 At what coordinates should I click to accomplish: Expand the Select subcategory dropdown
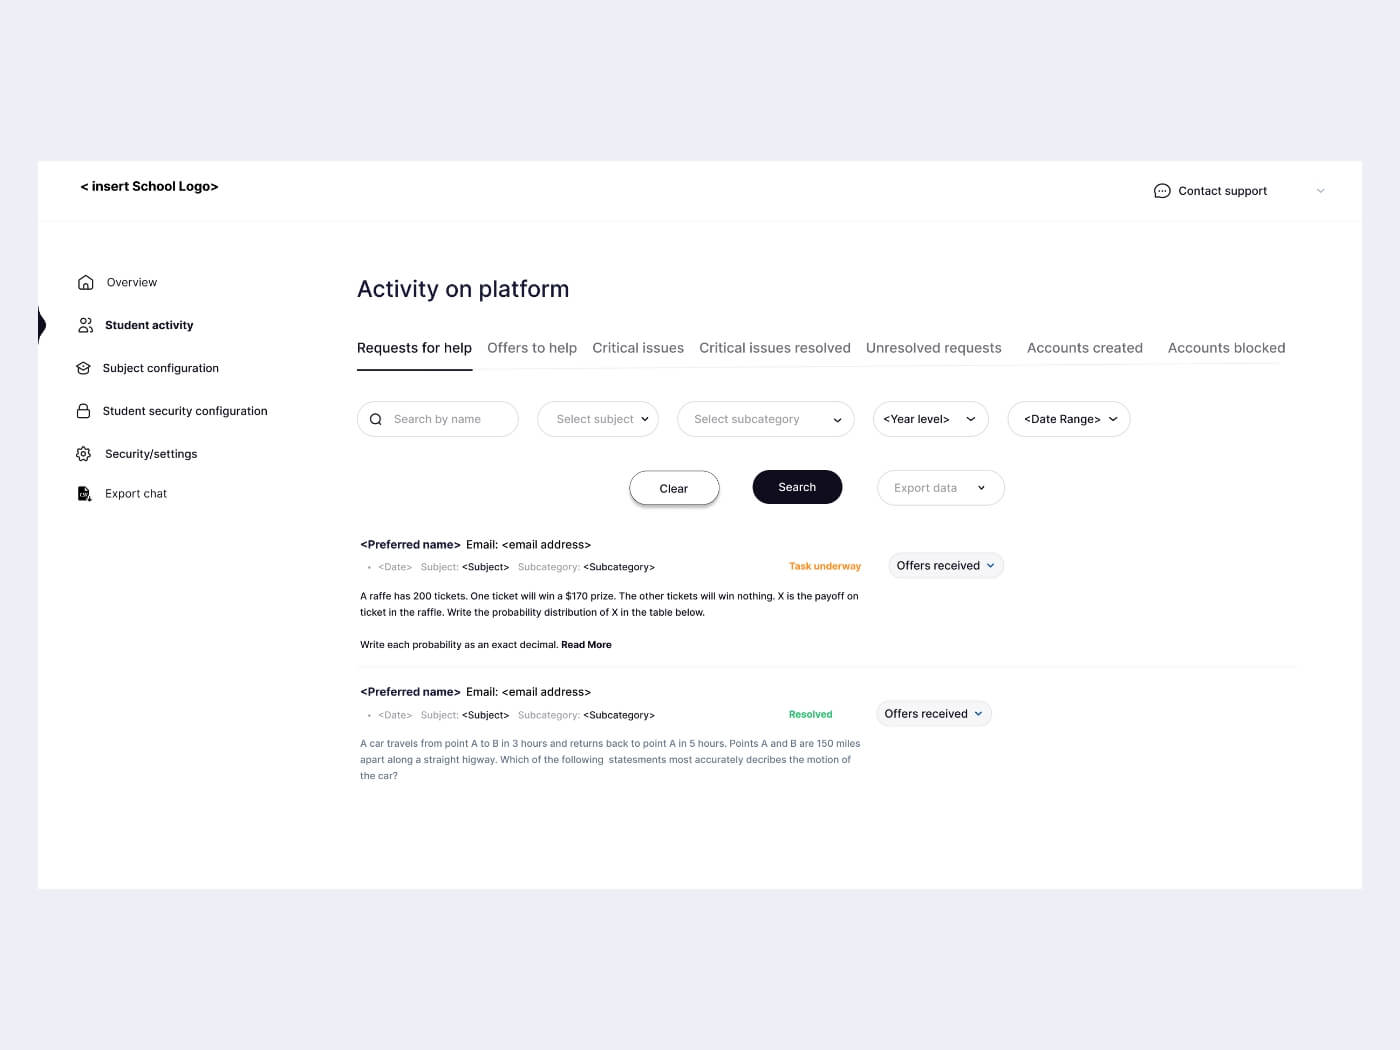click(x=766, y=419)
